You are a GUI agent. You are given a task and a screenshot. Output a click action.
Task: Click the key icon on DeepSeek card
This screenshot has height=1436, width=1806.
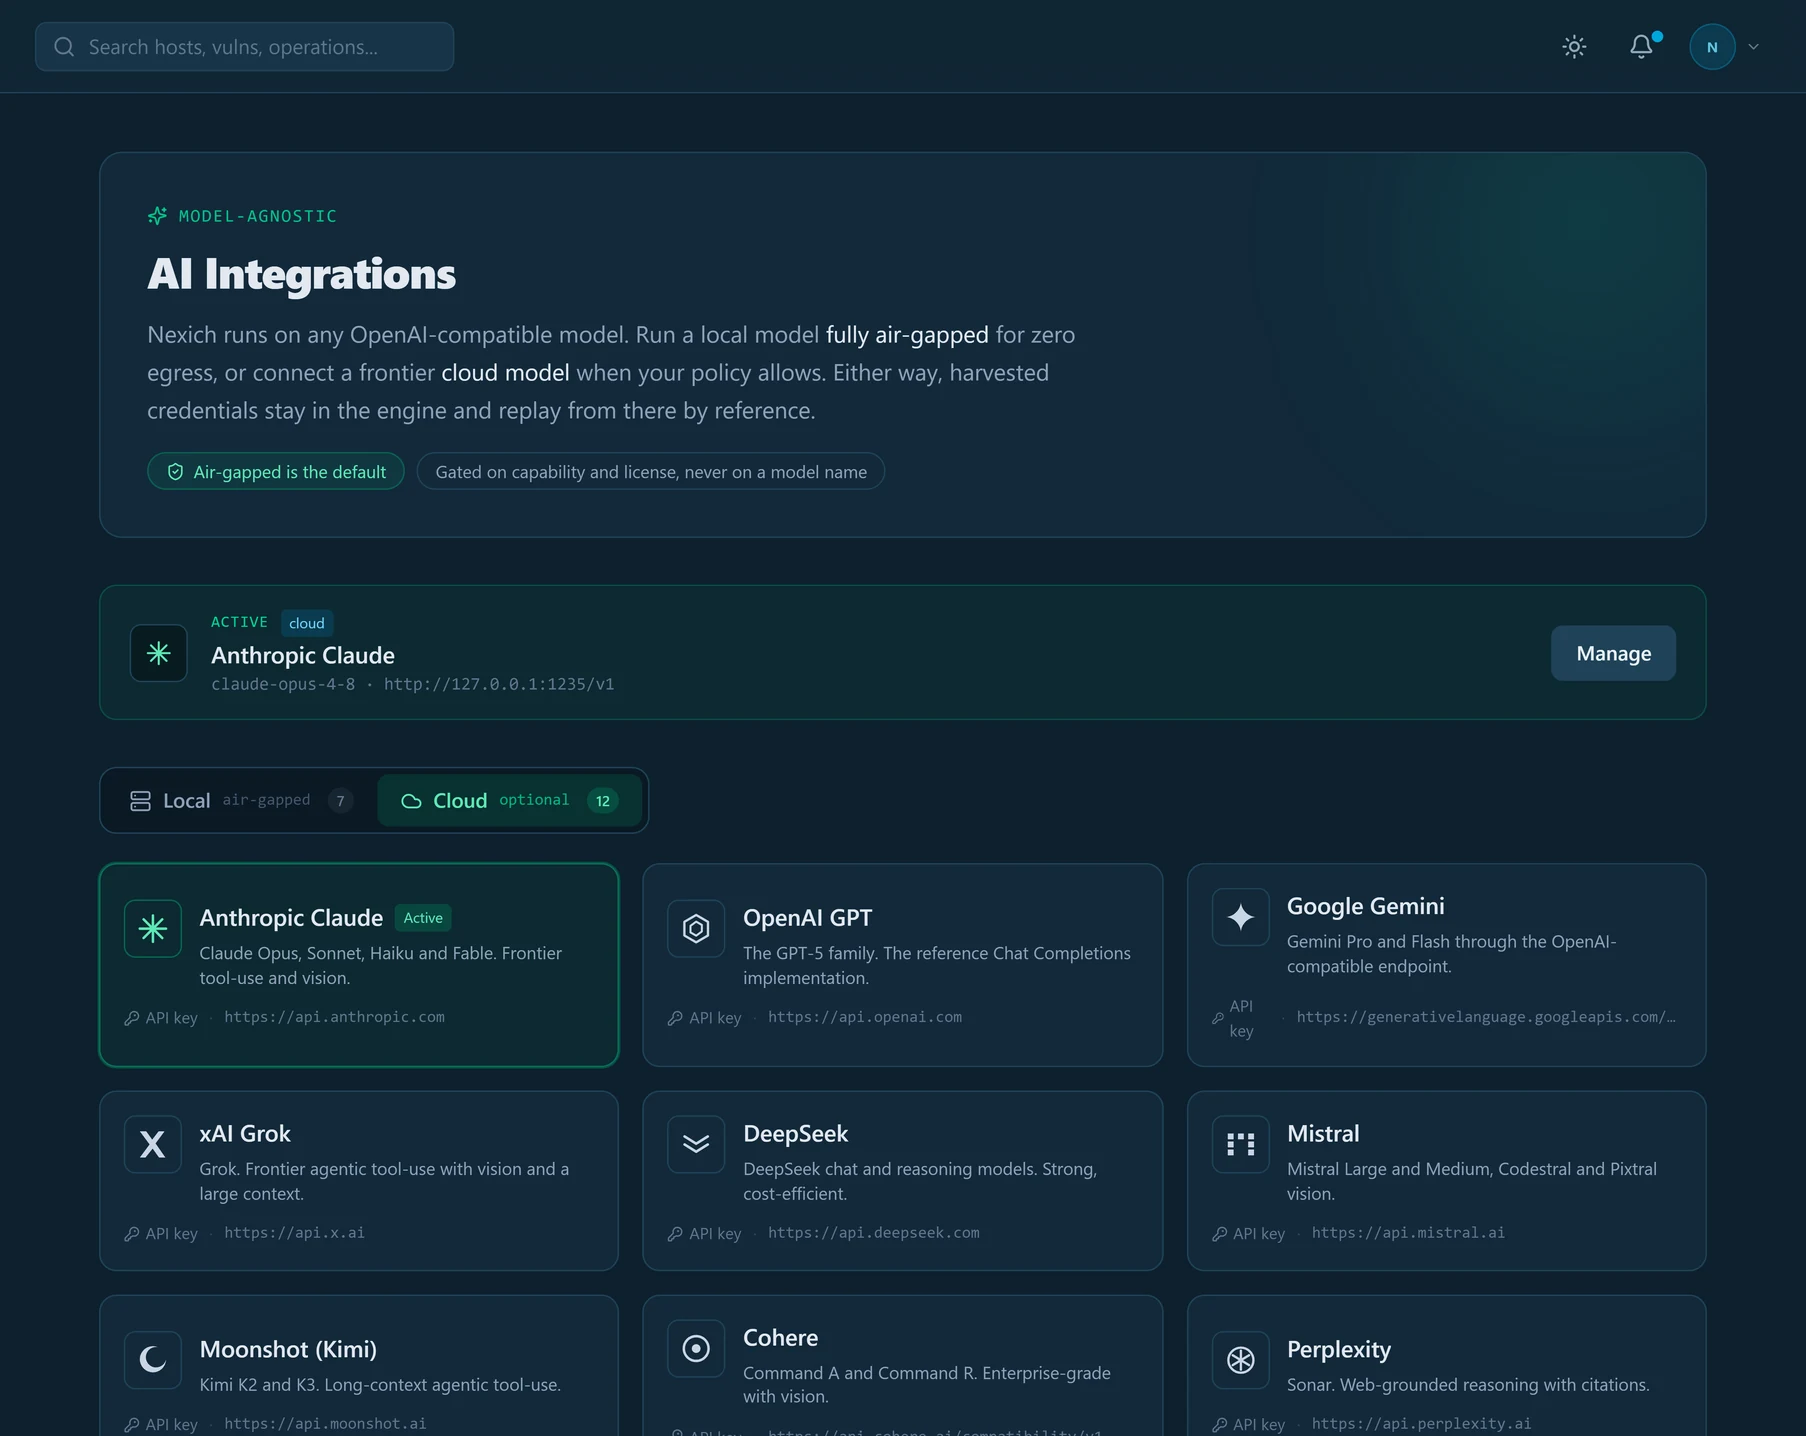click(x=675, y=1234)
